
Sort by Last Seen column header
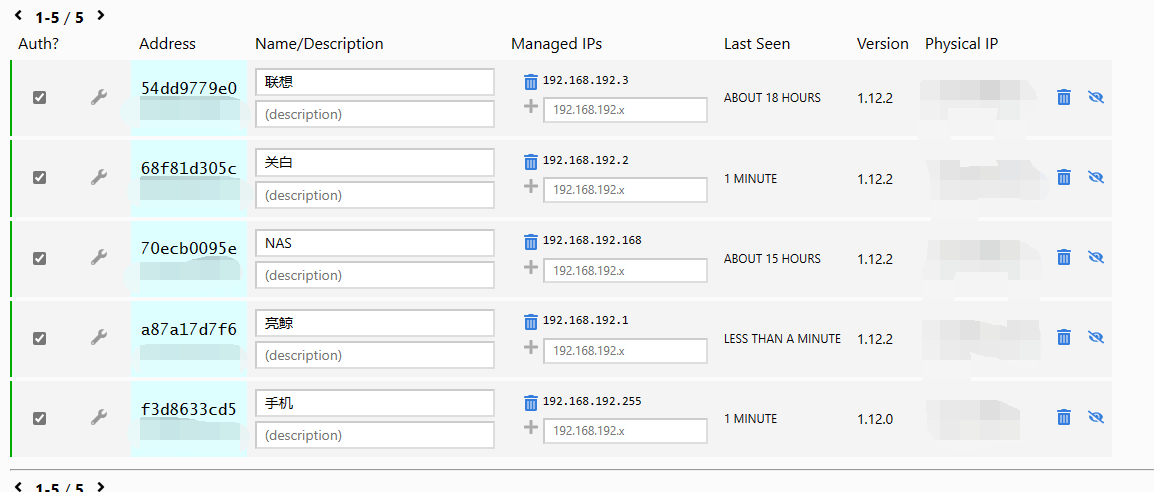757,44
